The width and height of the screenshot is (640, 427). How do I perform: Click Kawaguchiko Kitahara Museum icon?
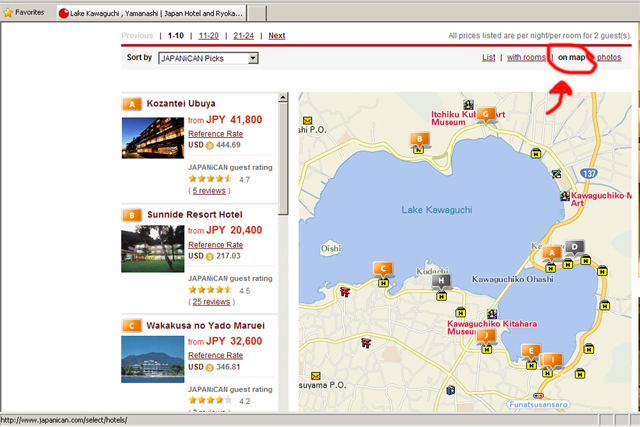coord(492,314)
